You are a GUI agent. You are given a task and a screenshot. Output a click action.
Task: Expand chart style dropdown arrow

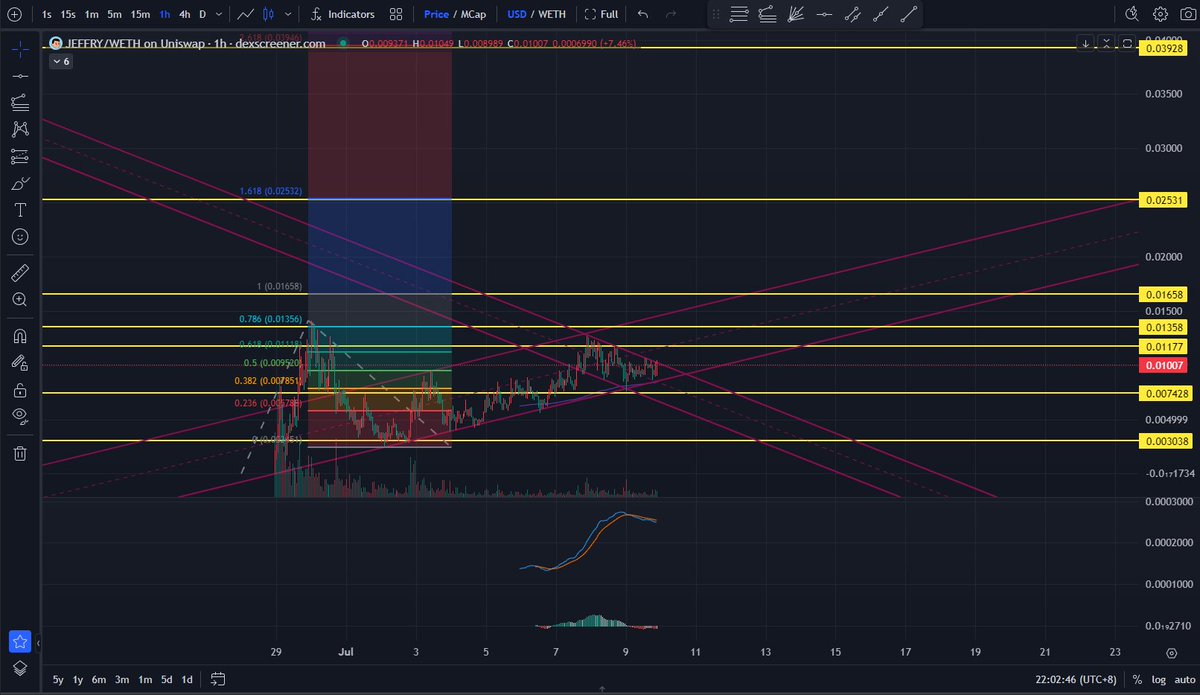[288, 15]
